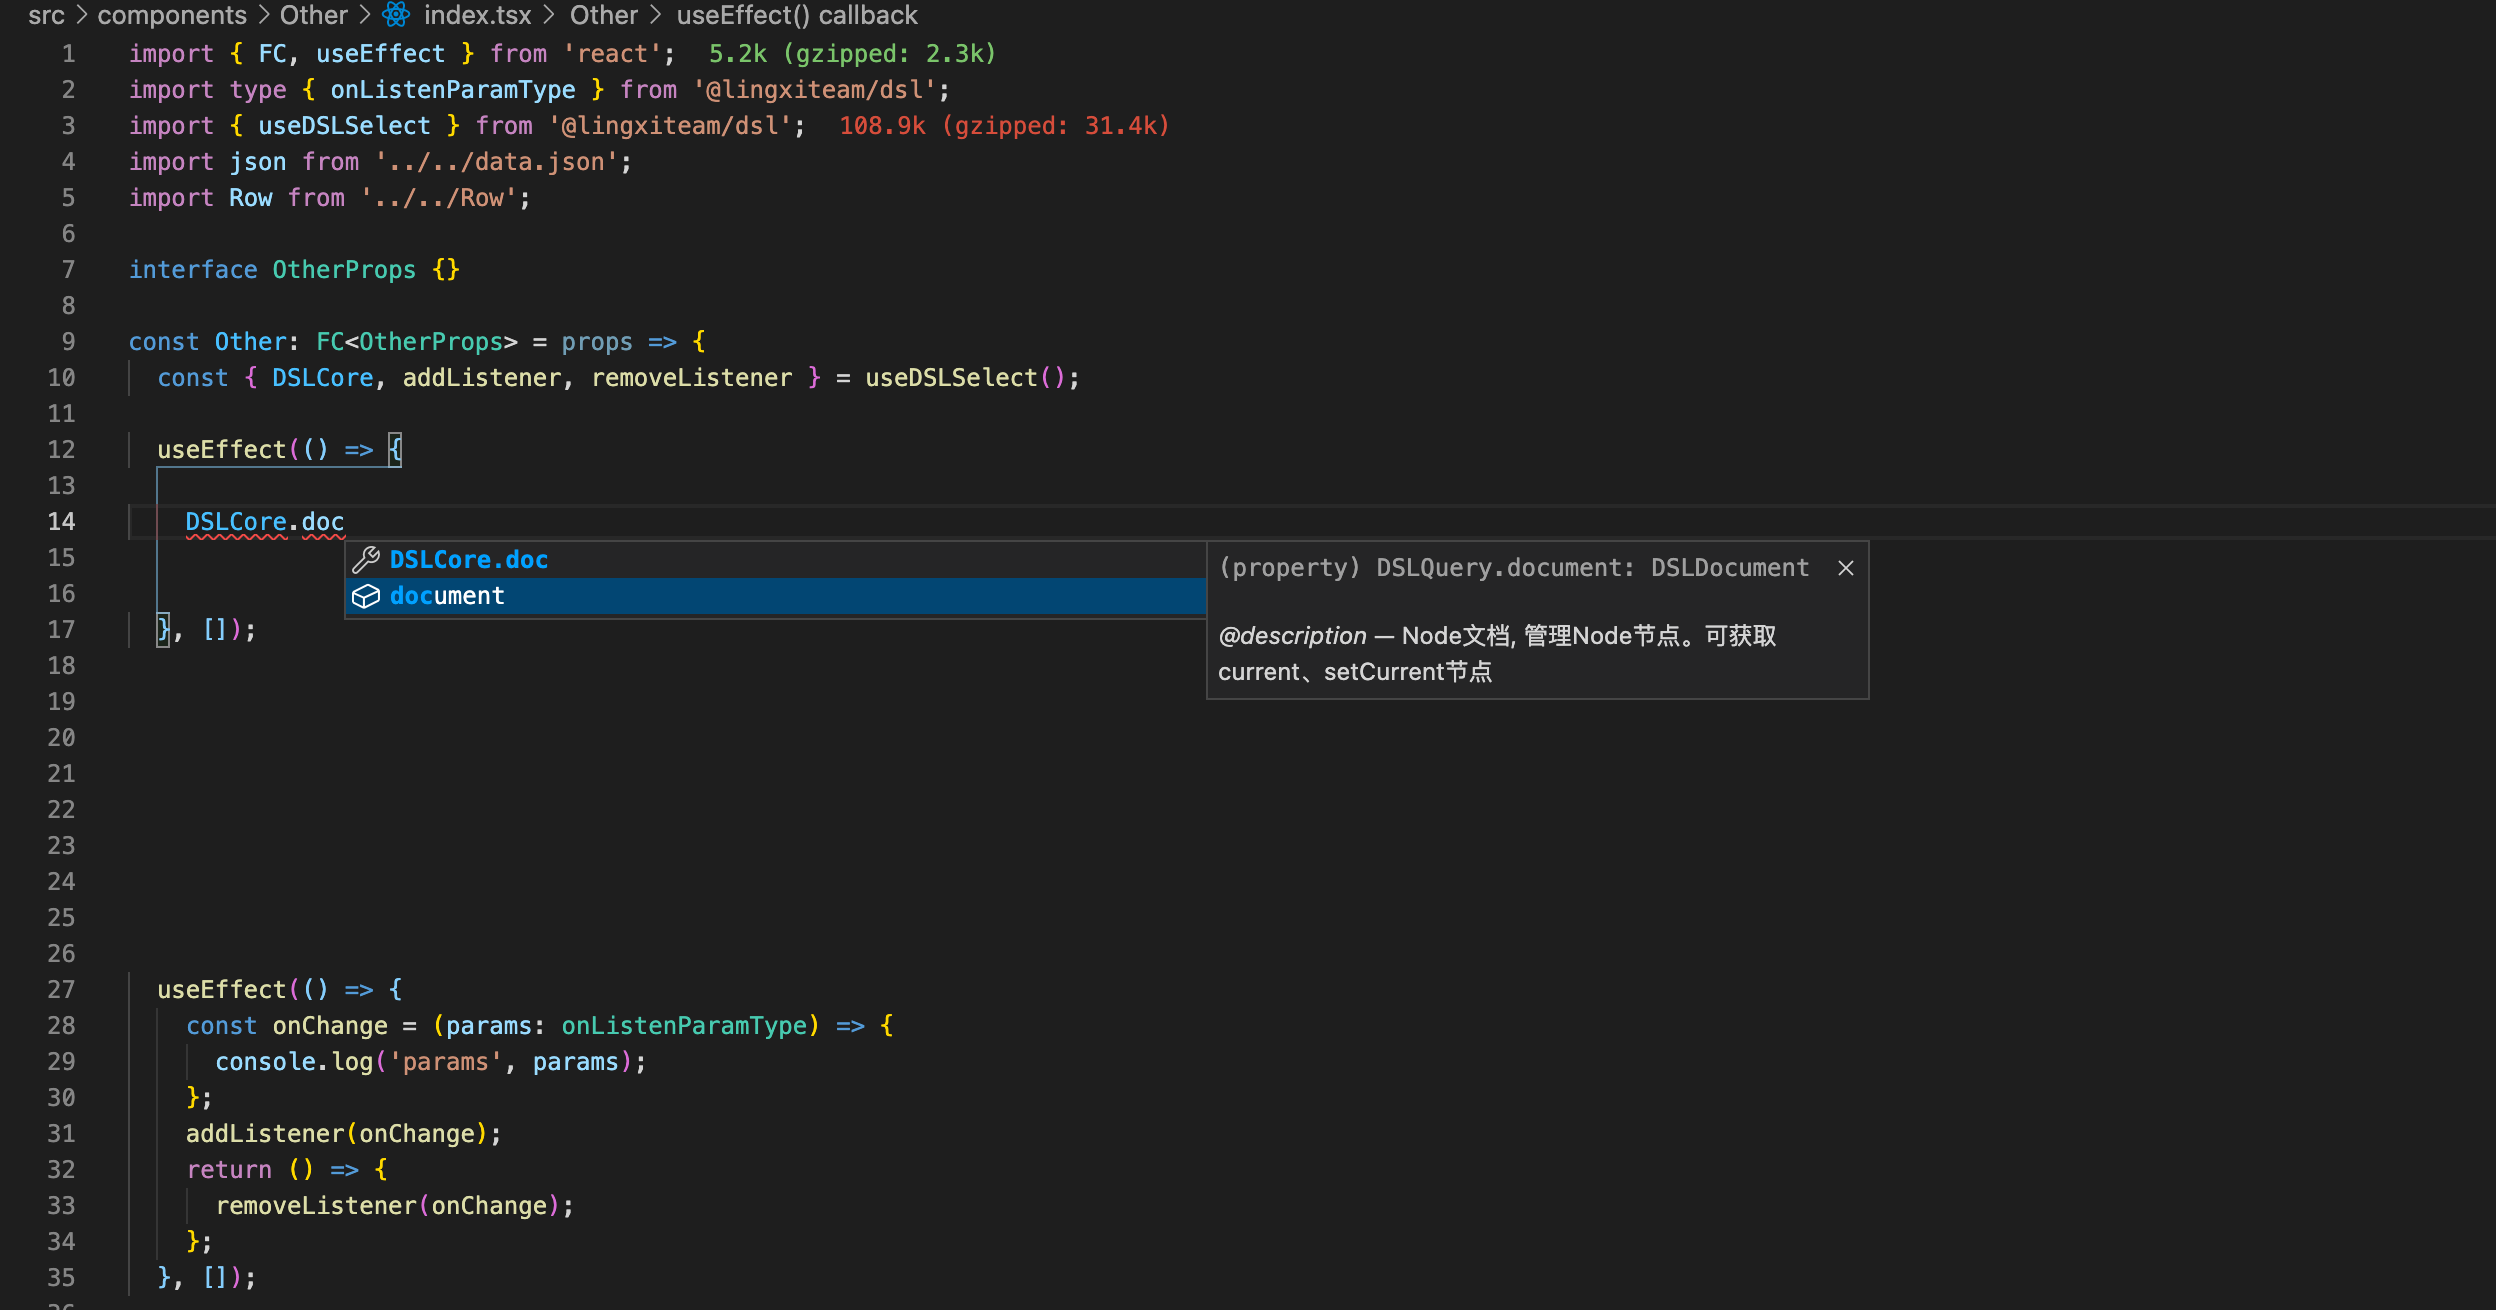
Task: Click the 'props' parameter on line 9
Action: click(x=597, y=342)
